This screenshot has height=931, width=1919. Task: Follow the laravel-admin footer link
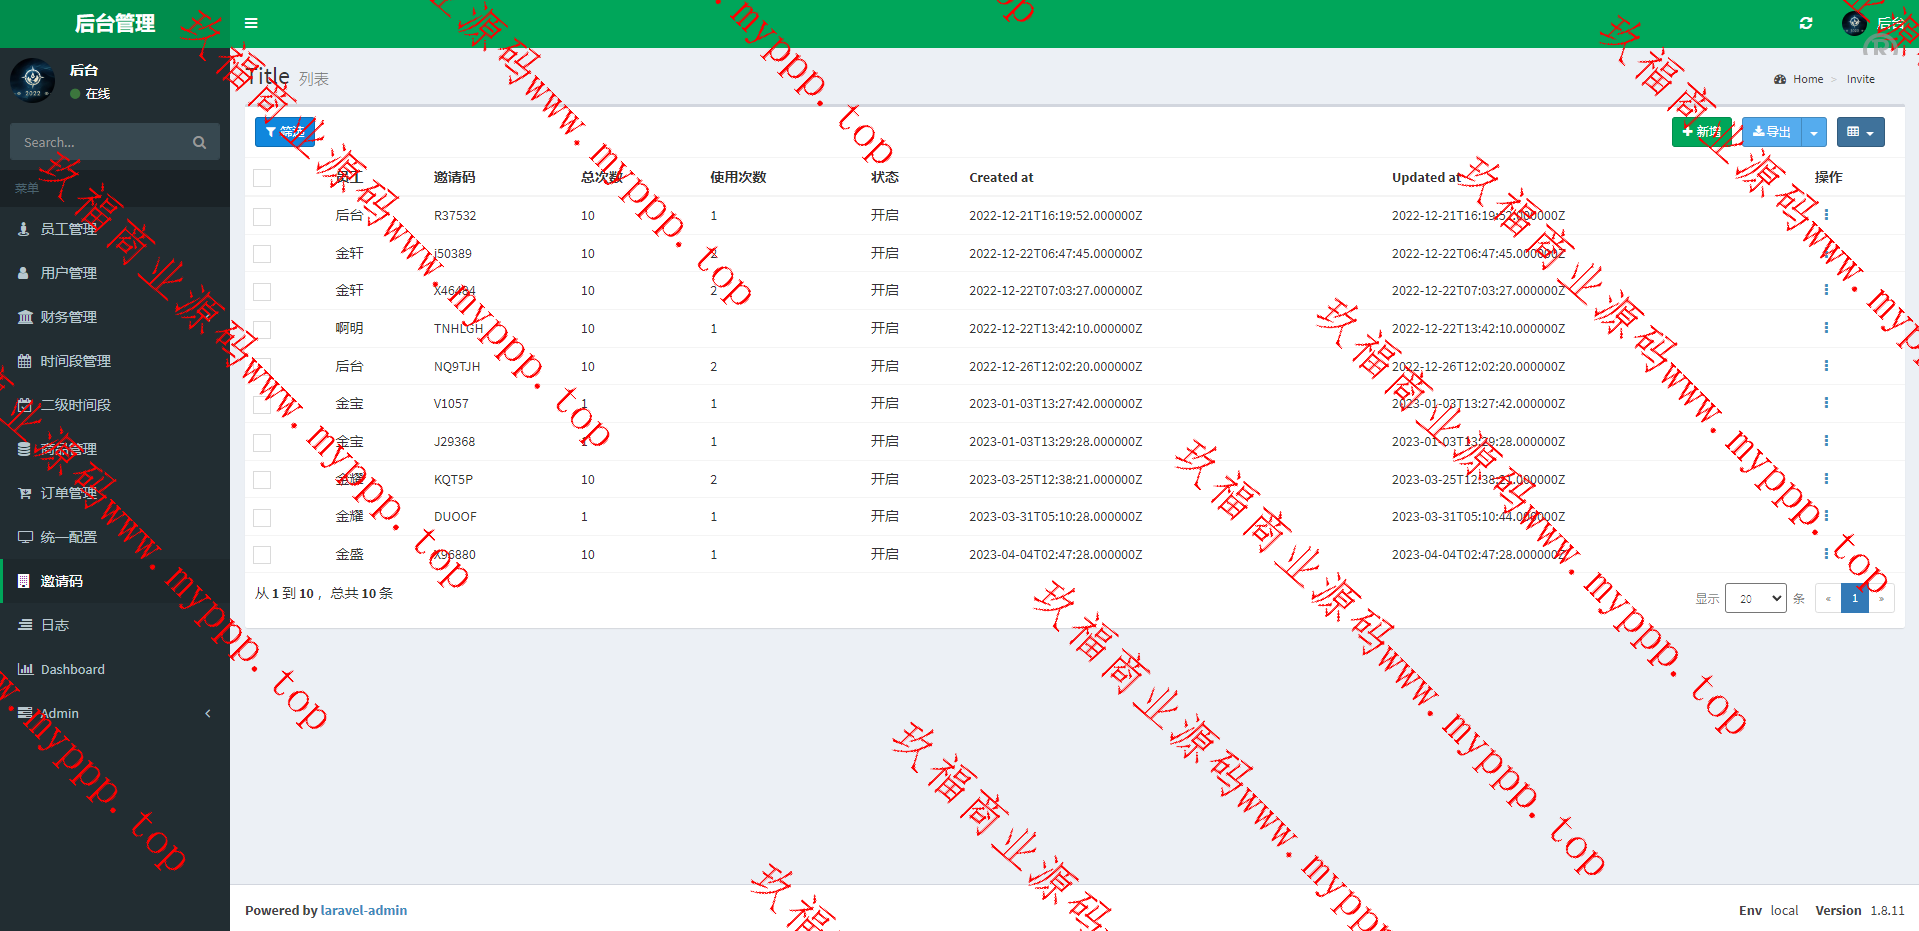(x=364, y=910)
